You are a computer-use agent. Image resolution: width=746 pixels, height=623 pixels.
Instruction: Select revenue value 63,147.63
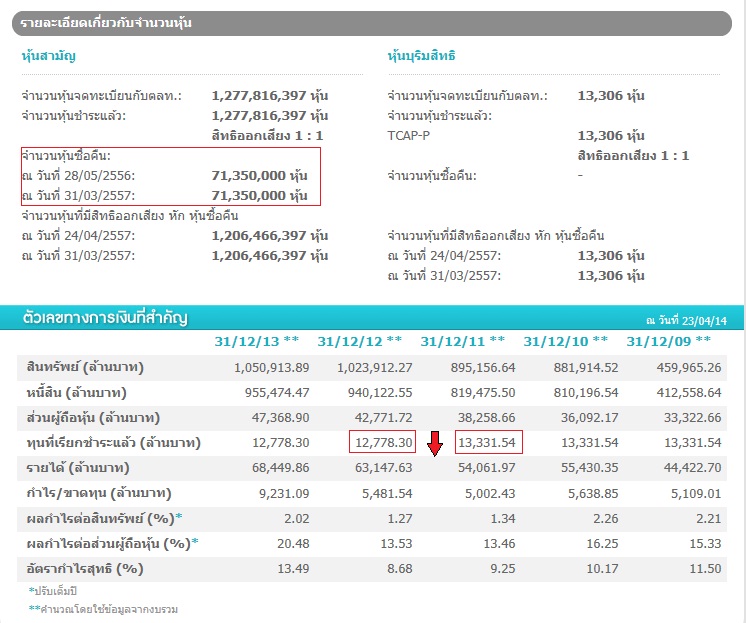click(x=383, y=468)
